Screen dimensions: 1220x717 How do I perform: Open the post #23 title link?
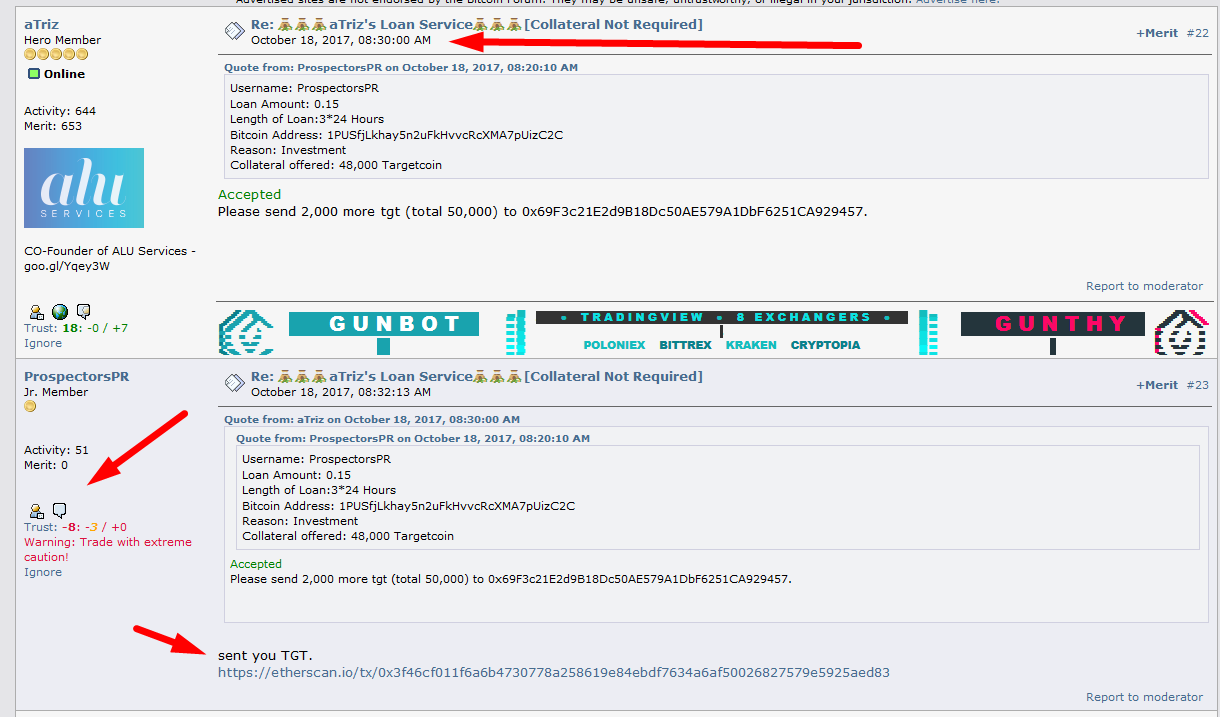pos(477,376)
